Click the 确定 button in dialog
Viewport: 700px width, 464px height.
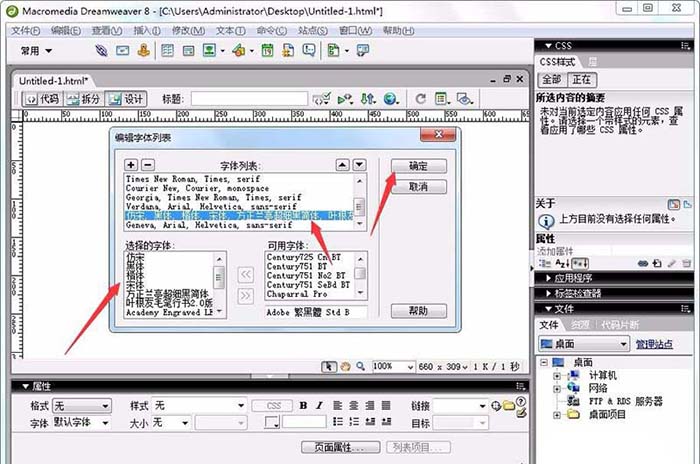(x=419, y=166)
